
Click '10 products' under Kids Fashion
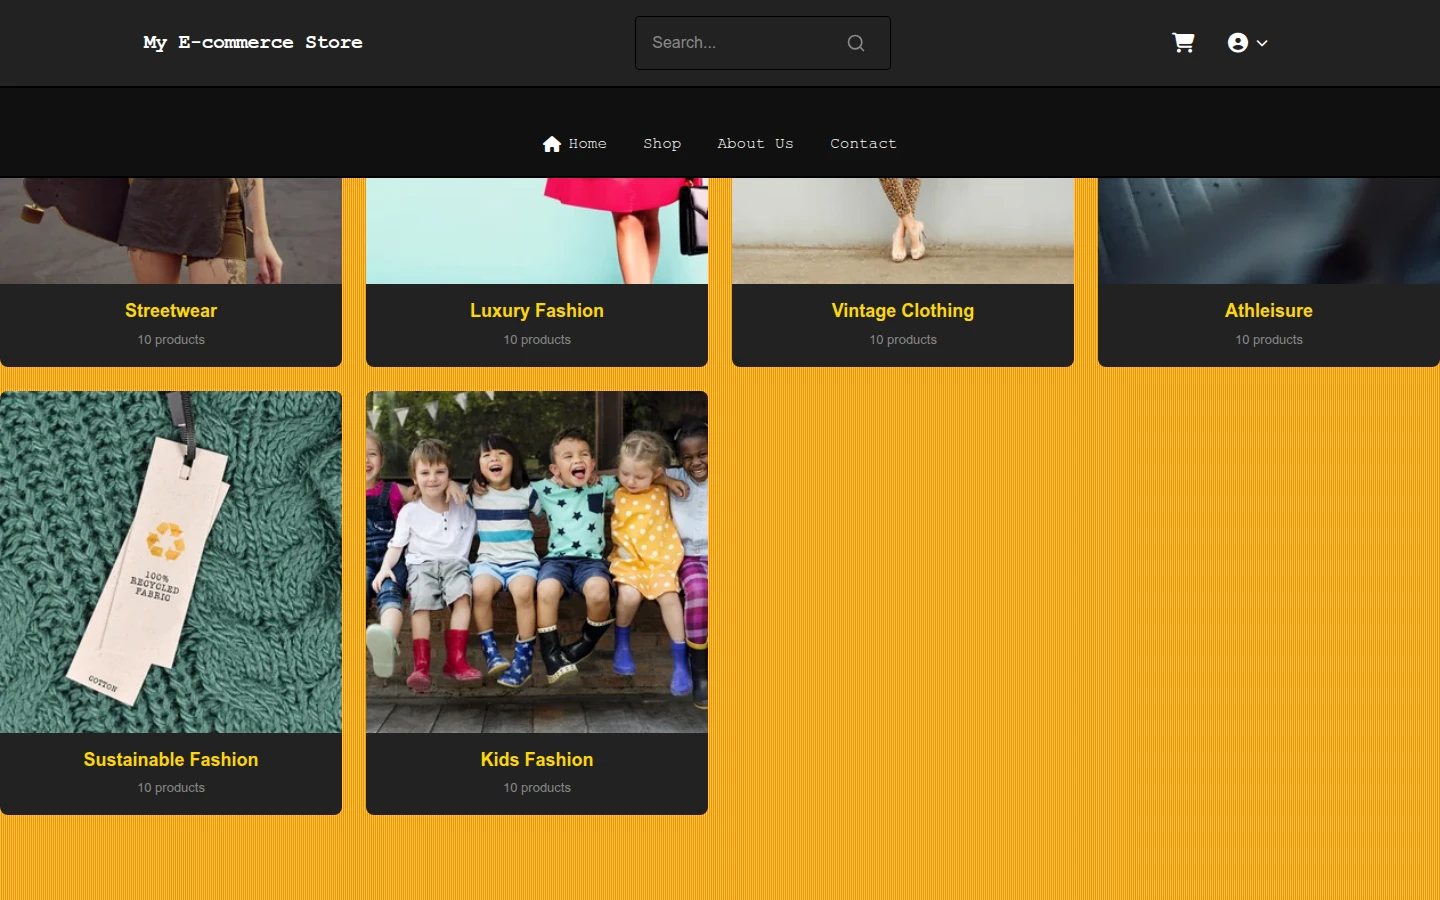pyautogui.click(x=537, y=788)
